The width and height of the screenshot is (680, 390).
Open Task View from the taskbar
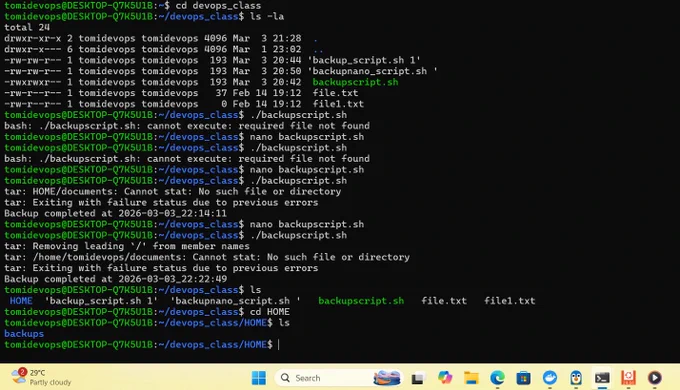click(418, 378)
